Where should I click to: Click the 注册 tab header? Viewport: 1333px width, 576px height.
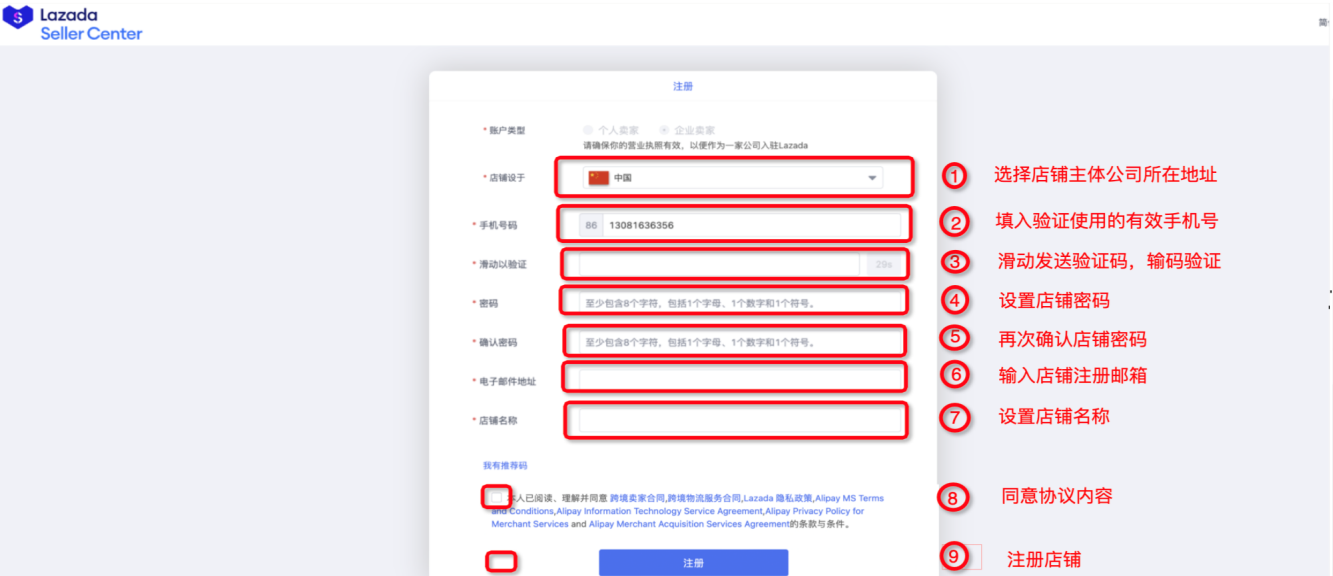tap(683, 87)
